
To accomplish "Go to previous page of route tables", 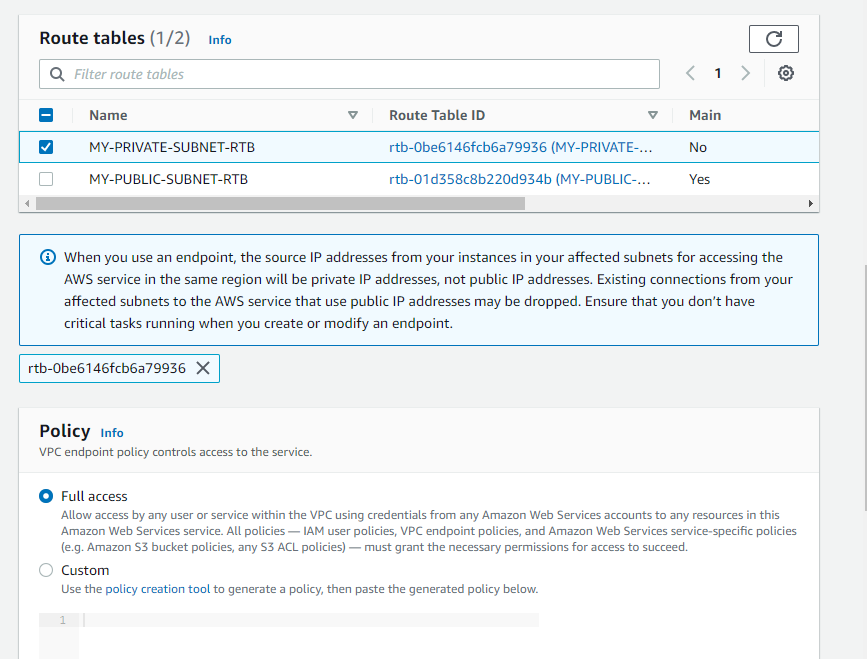I will point(690,73).
